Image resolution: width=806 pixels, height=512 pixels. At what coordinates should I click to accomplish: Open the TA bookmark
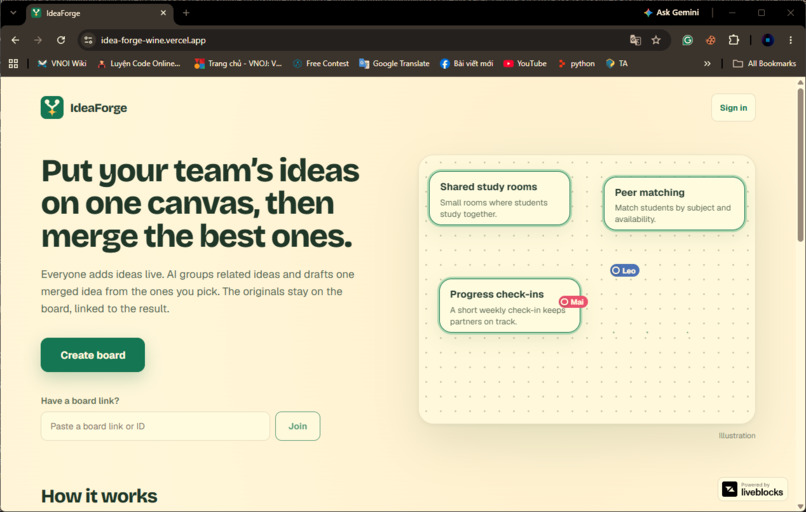pyautogui.click(x=617, y=63)
